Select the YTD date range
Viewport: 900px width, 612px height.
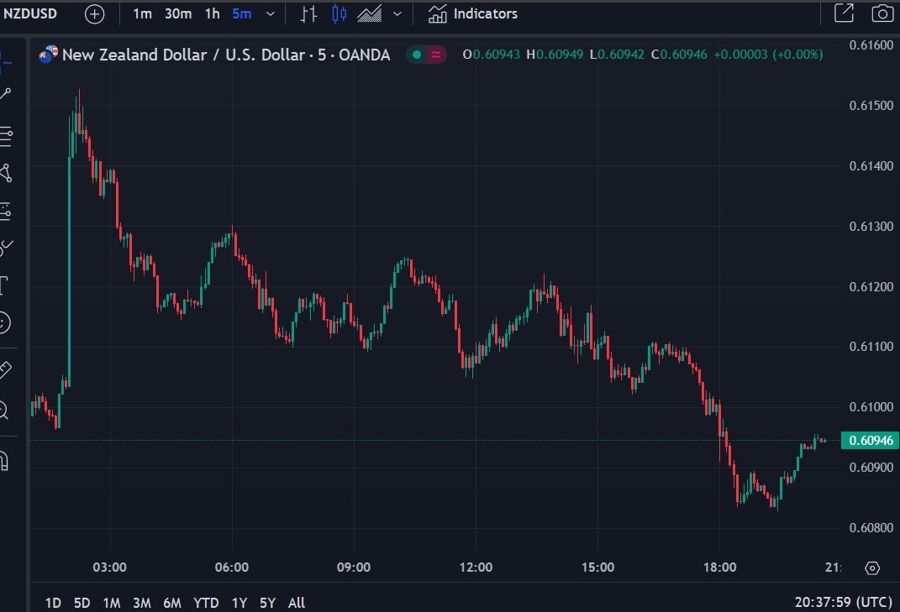click(x=206, y=602)
